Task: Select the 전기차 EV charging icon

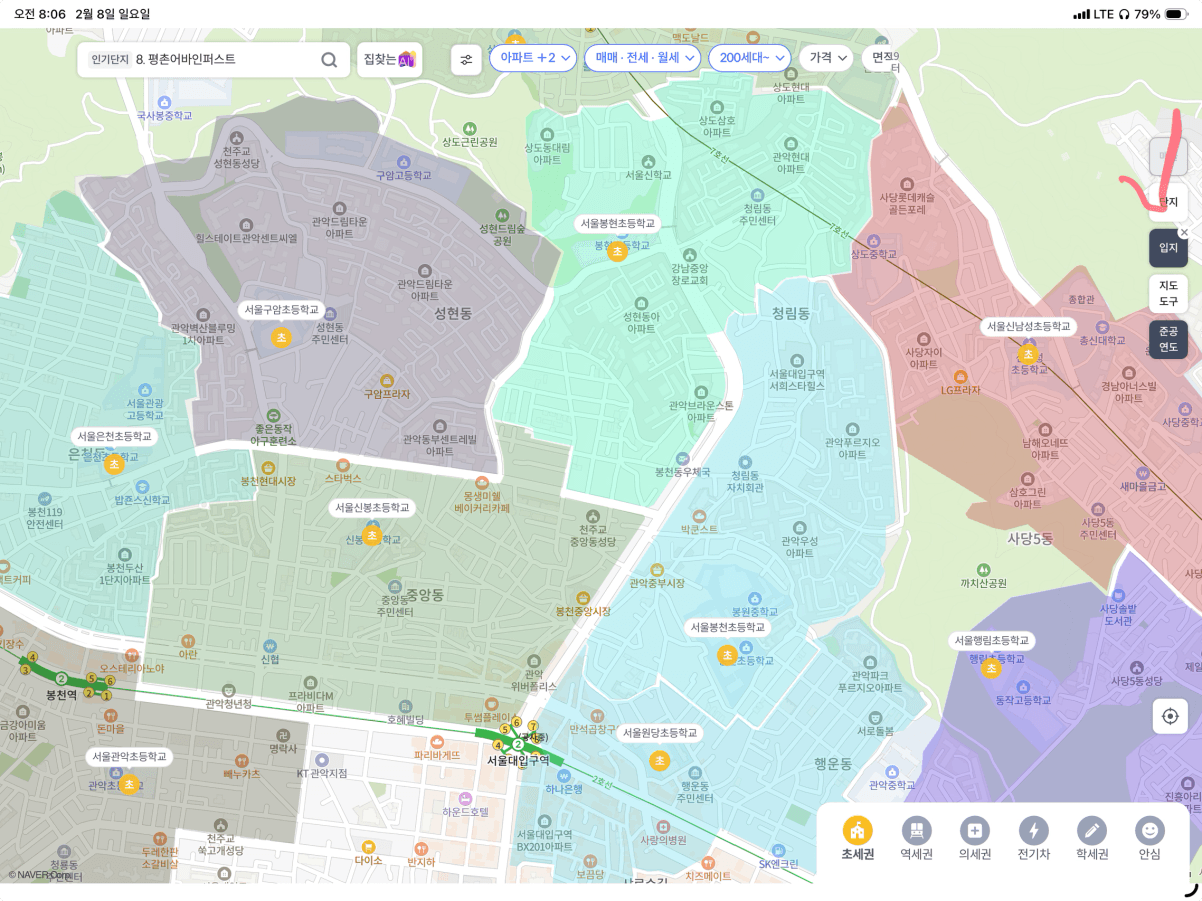Action: [1033, 832]
